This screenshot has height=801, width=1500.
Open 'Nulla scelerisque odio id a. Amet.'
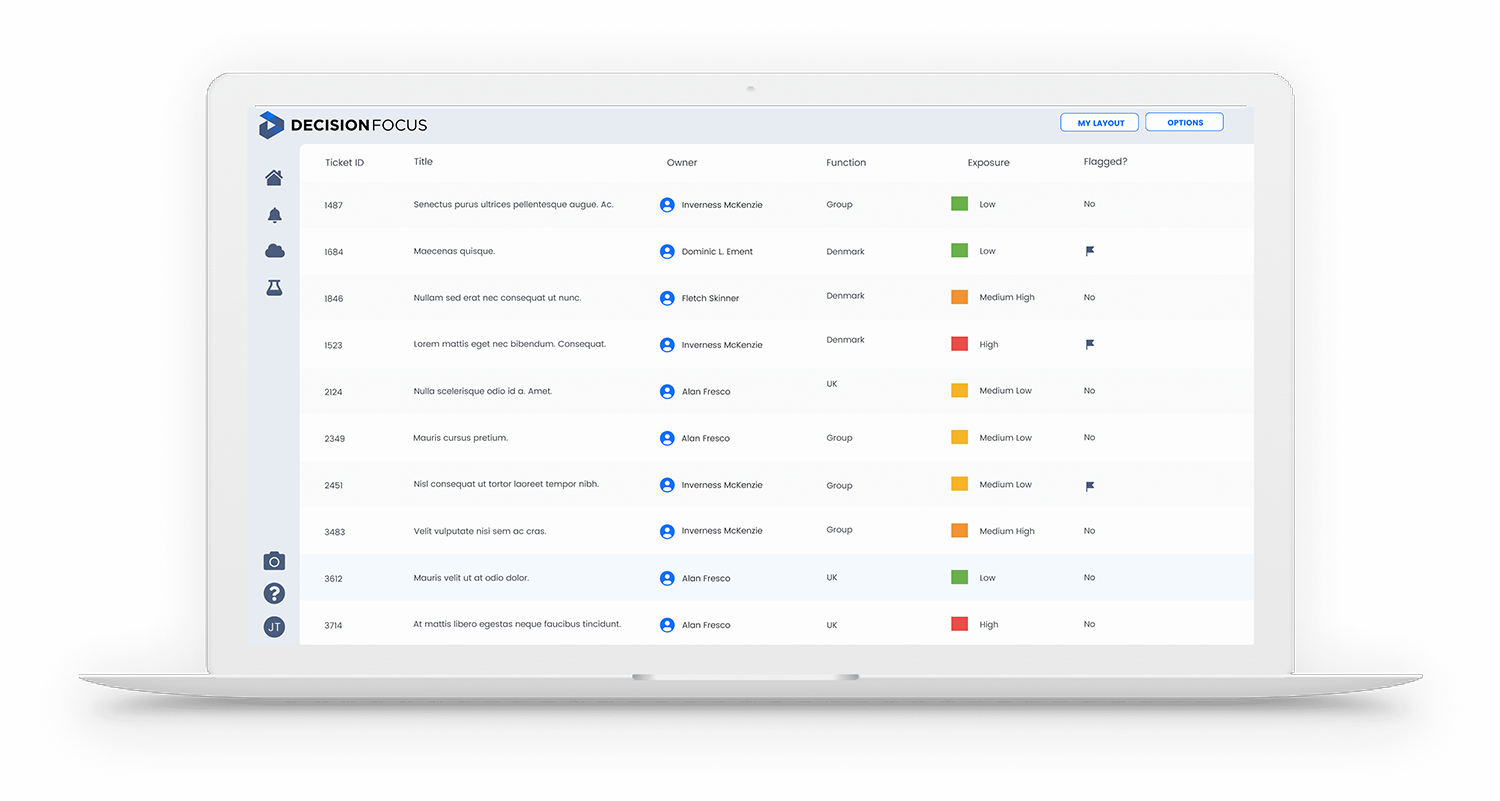482,391
